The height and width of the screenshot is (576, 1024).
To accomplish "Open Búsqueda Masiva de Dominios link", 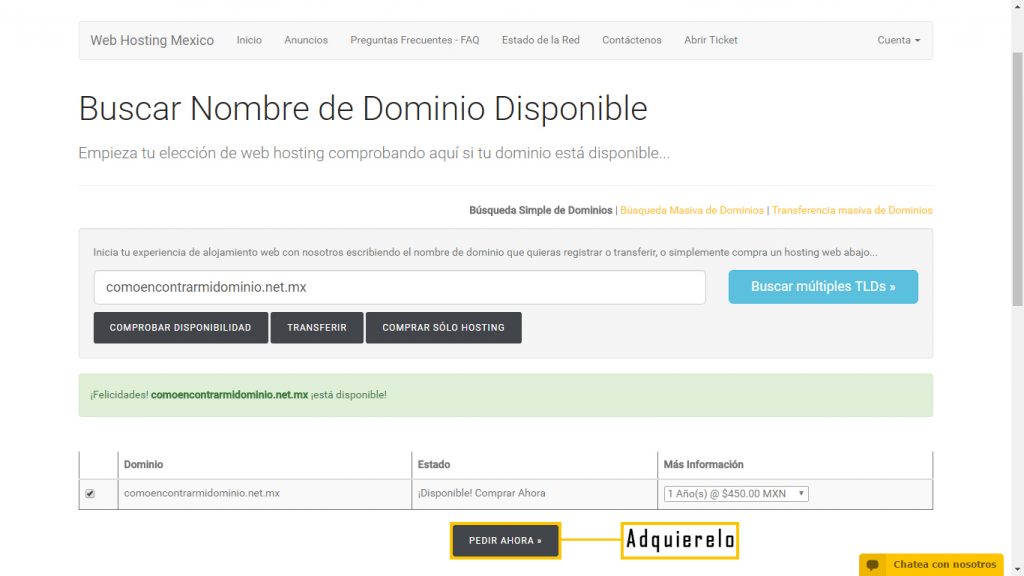I will (x=692, y=211).
